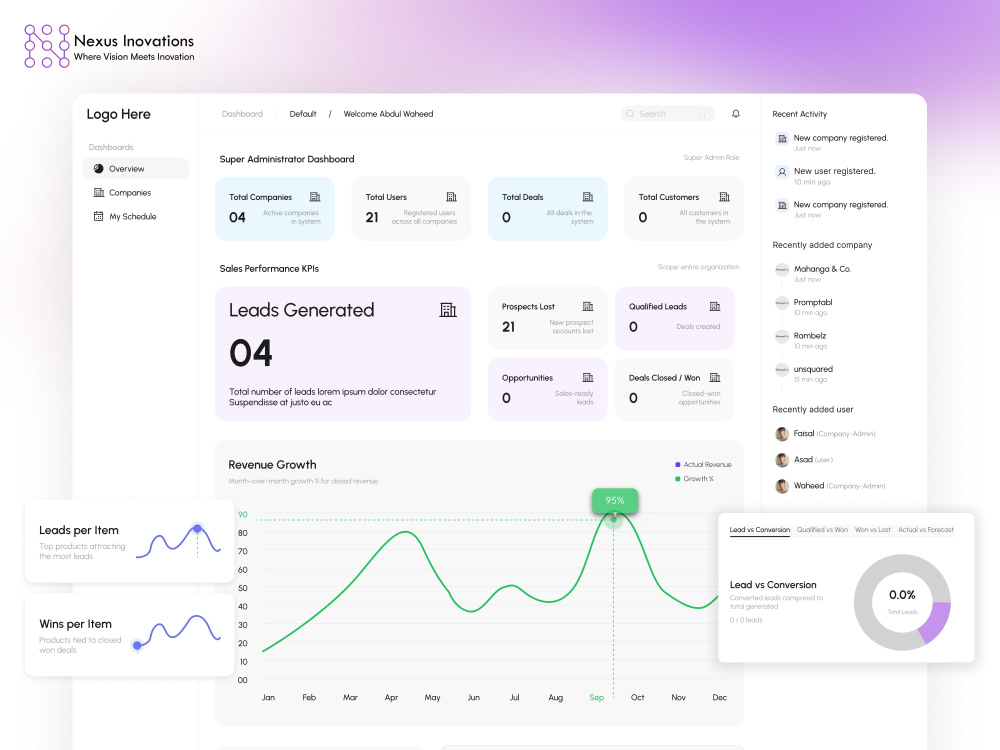Select the Lead vs Conversion tab
This screenshot has width=1000, height=750.
click(x=759, y=530)
